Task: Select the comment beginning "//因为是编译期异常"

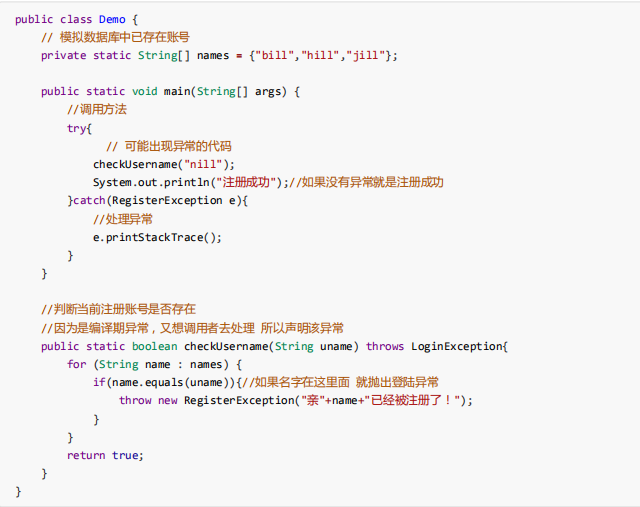Action: pos(193,328)
